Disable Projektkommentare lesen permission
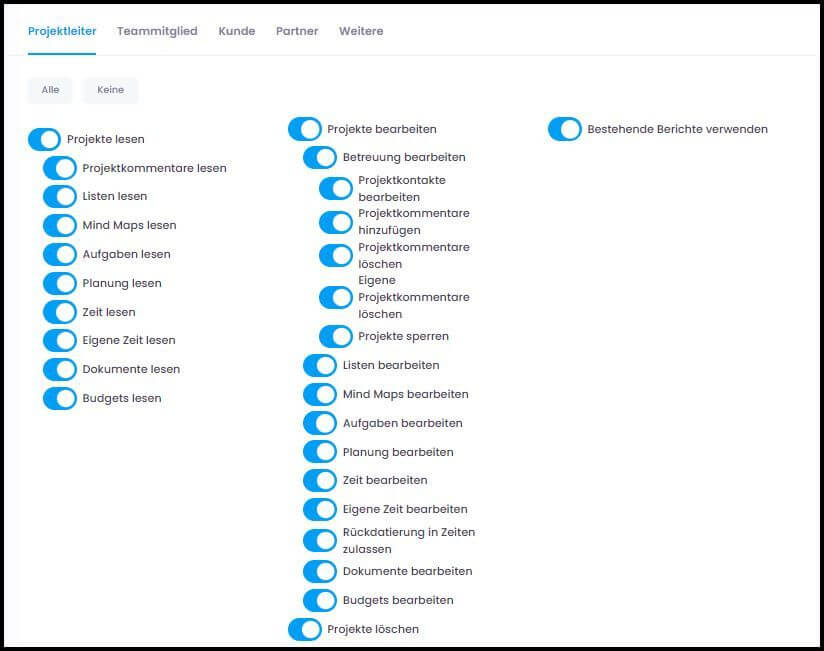 tap(60, 168)
